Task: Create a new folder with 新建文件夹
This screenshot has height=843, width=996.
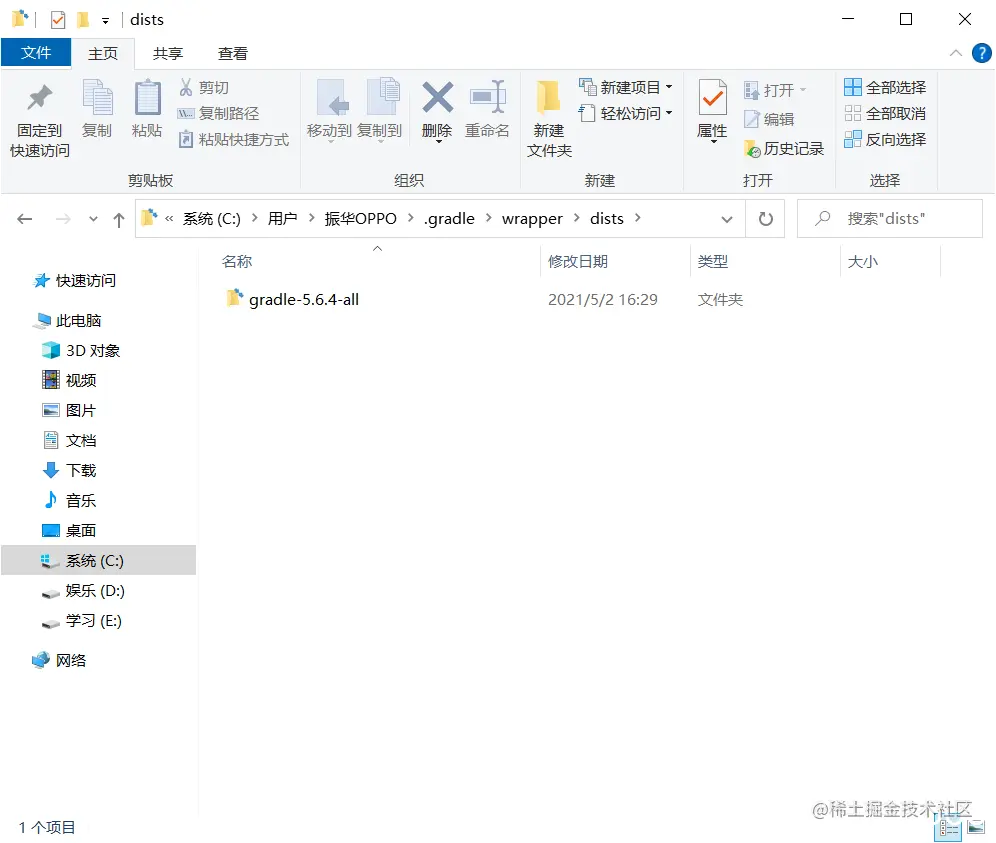Action: [548, 113]
